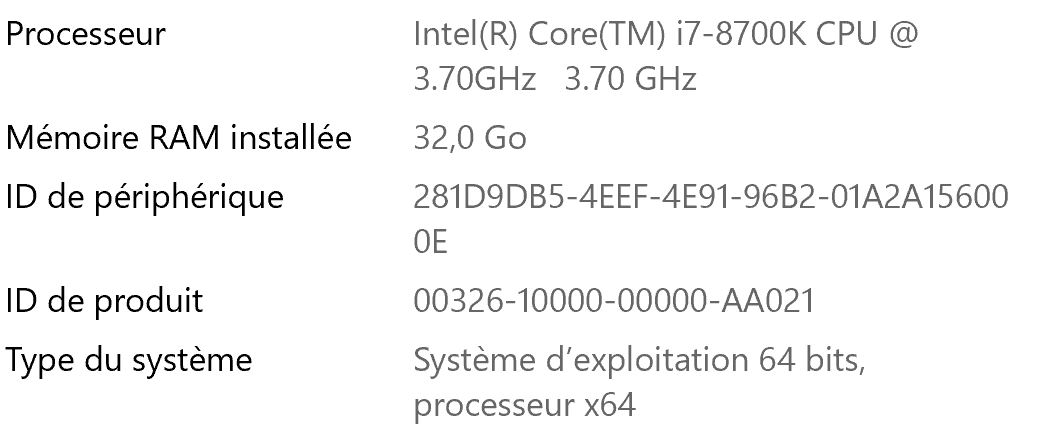Viewport: 1040px width, 445px height.
Task: Select the Mémoire RAM installée label
Action: (x=179, y=138)
